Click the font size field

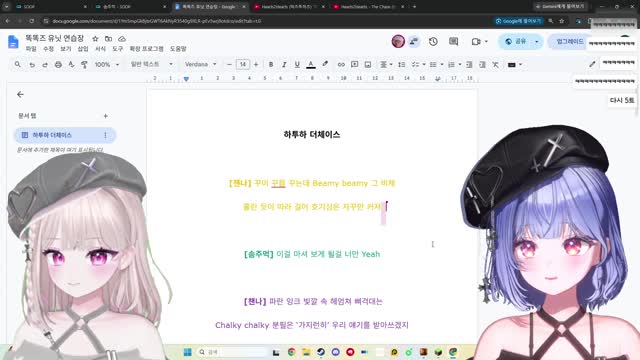click(x=242, y=64)
